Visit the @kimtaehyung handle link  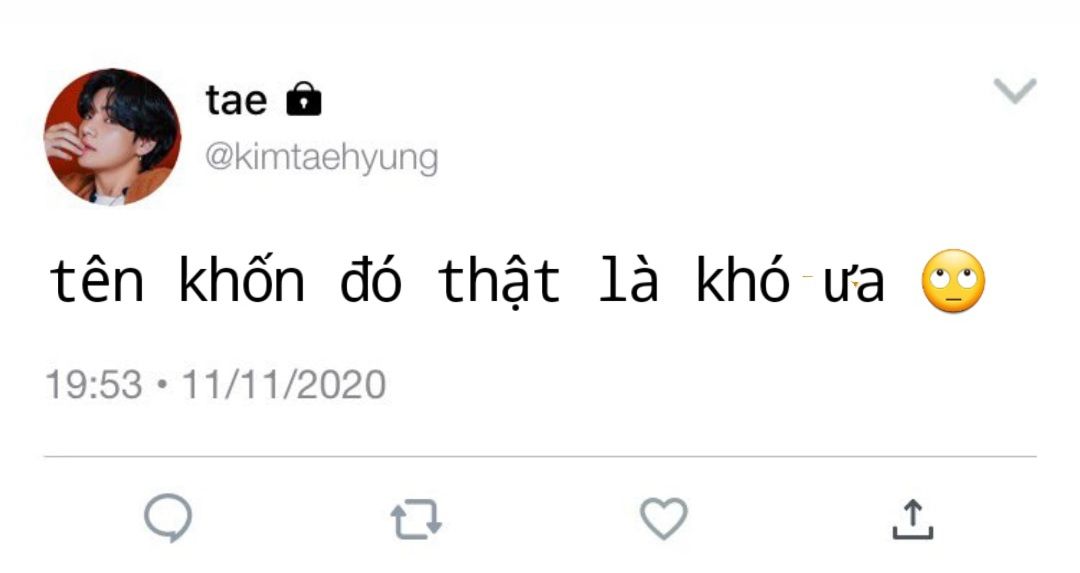point(321,158)
